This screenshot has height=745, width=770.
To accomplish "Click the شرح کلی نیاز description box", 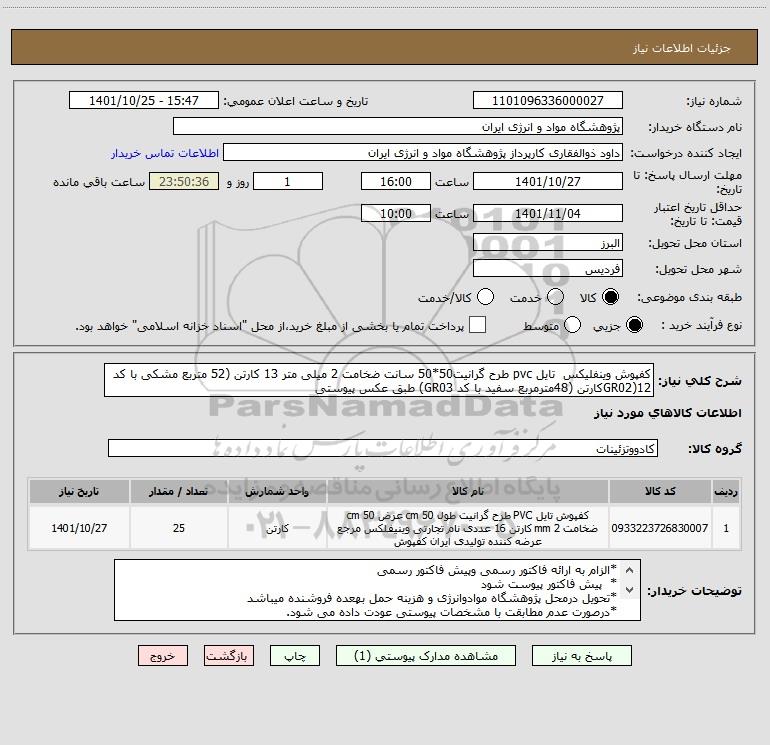I will pos(379,381).
